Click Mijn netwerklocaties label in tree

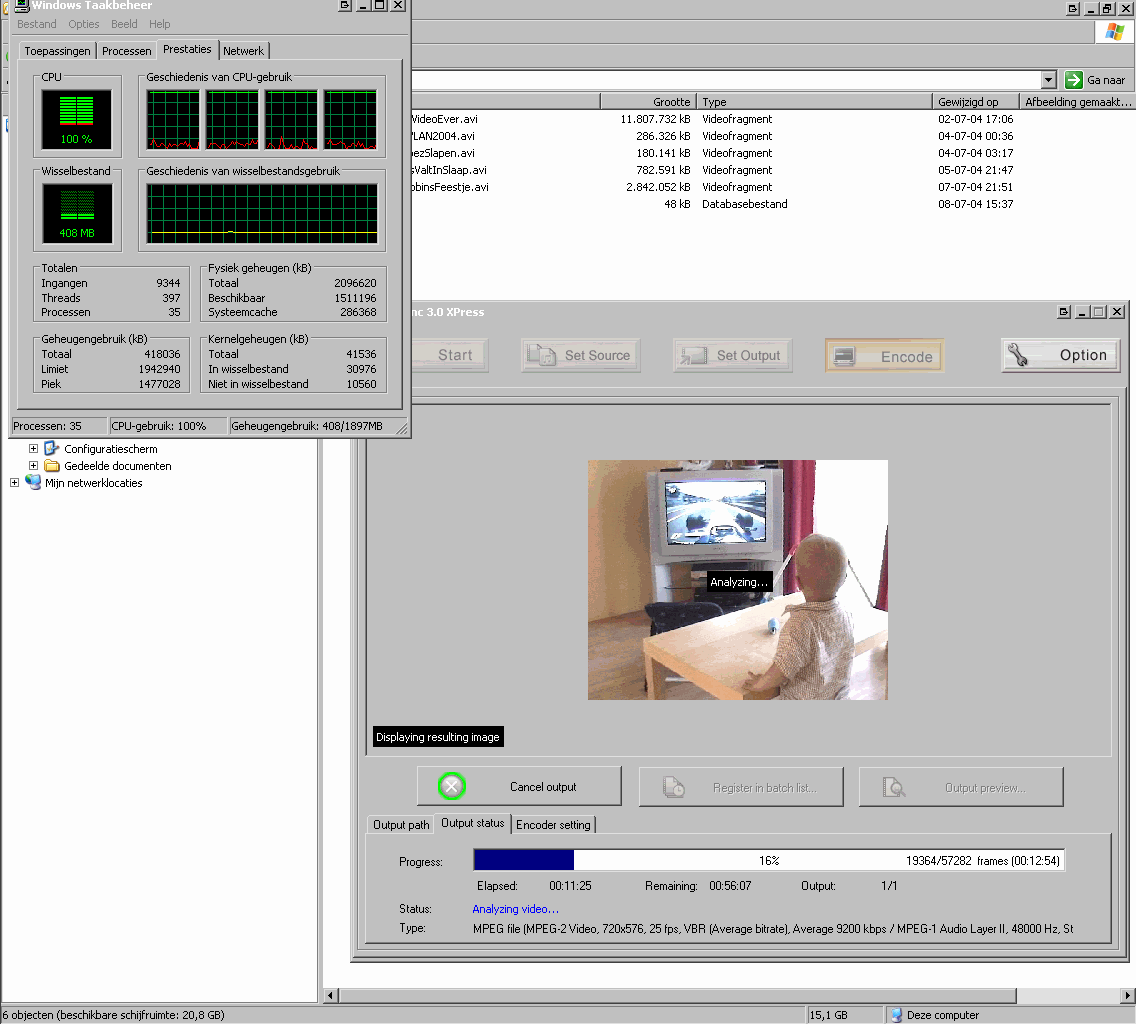pos(93,483)
